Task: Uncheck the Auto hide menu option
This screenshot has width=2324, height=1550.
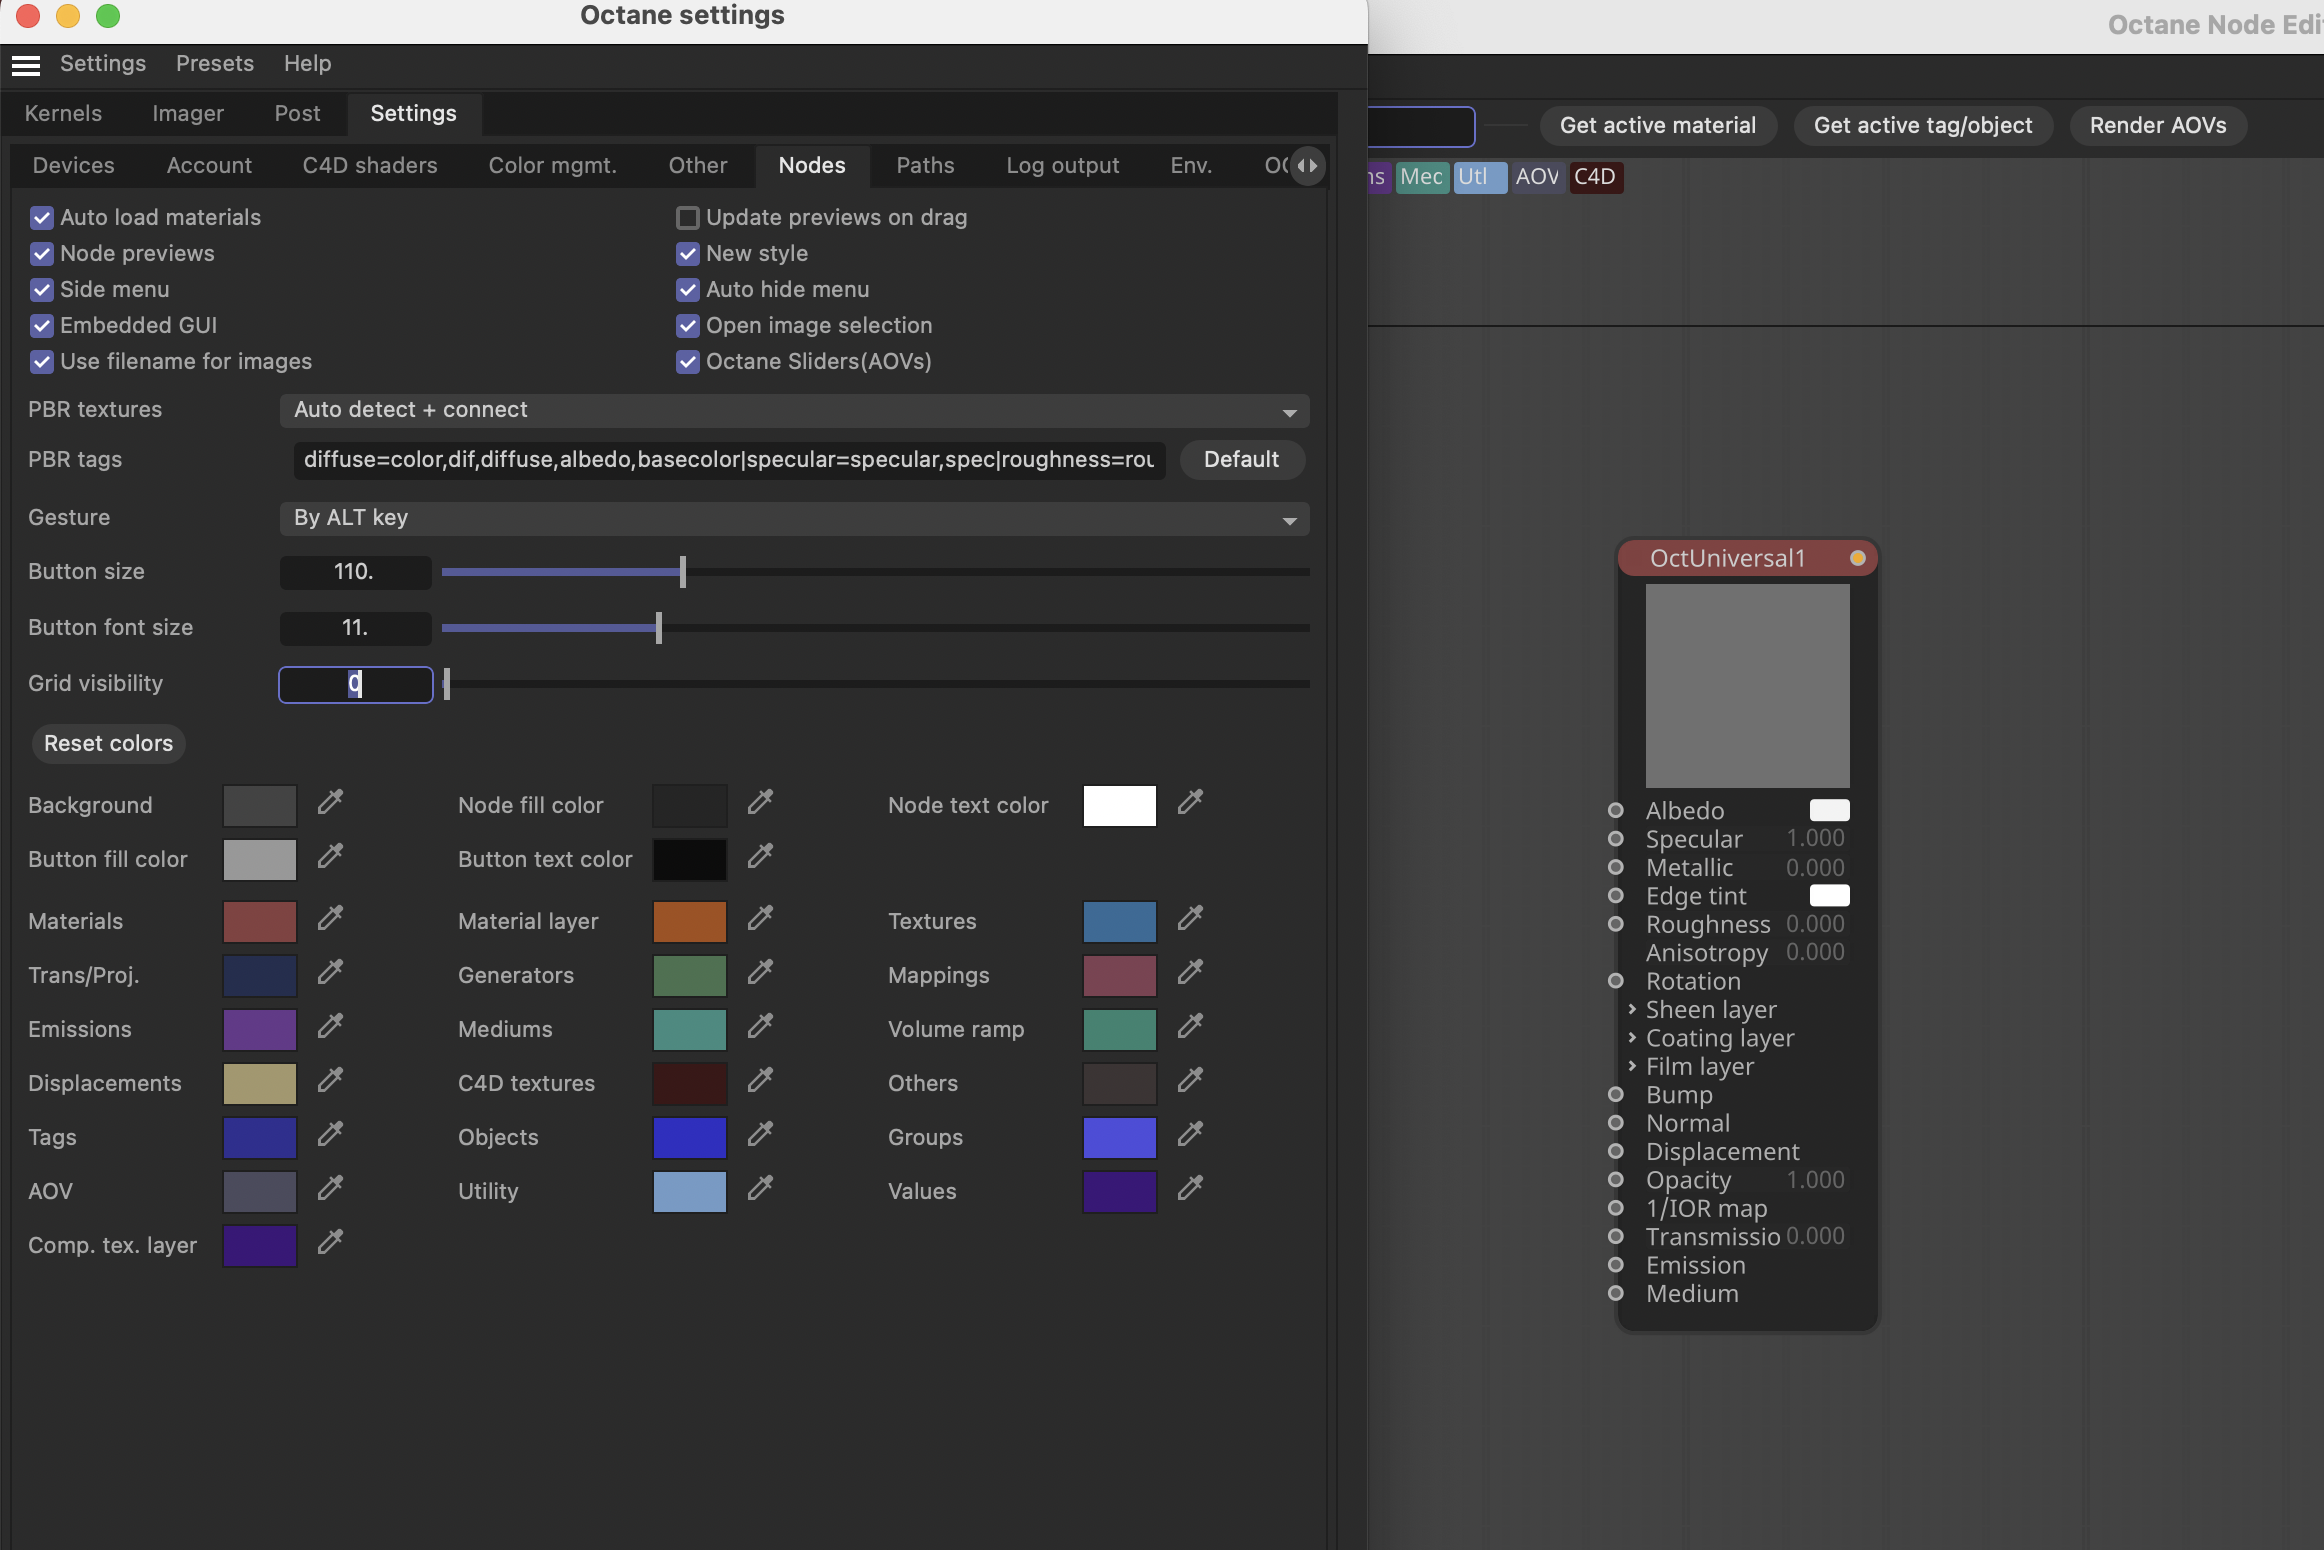Action: (688, 290)
